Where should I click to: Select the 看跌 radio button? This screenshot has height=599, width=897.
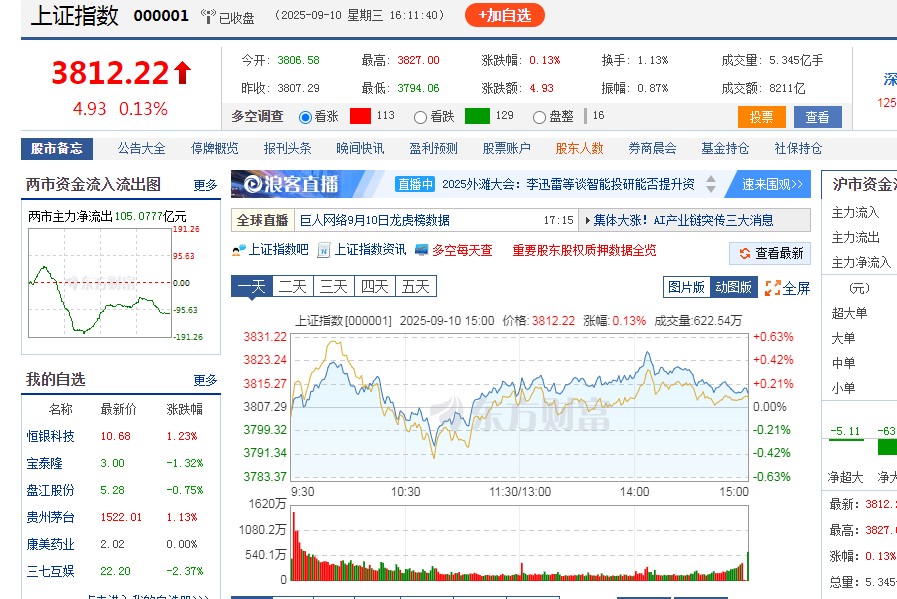coord(420,115)
